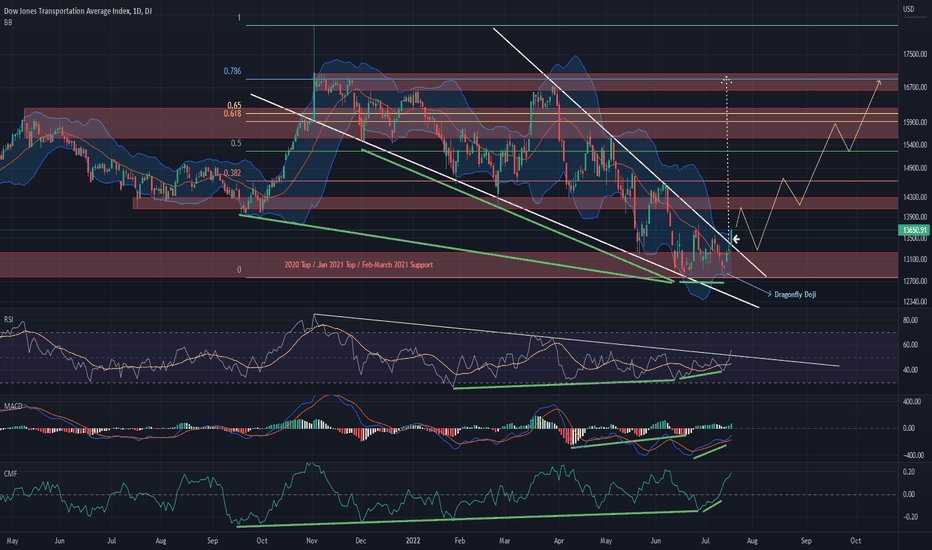Click the Feb label on time axis

pyautogui.click(x=459, y=540)
